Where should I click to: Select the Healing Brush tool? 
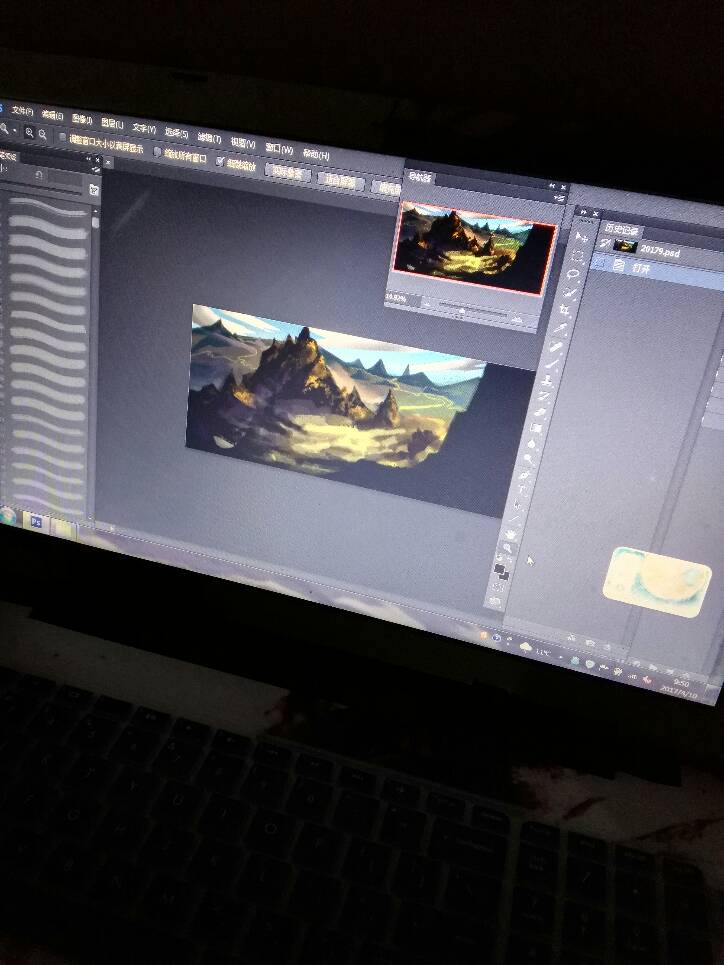(x=555, y=346)
